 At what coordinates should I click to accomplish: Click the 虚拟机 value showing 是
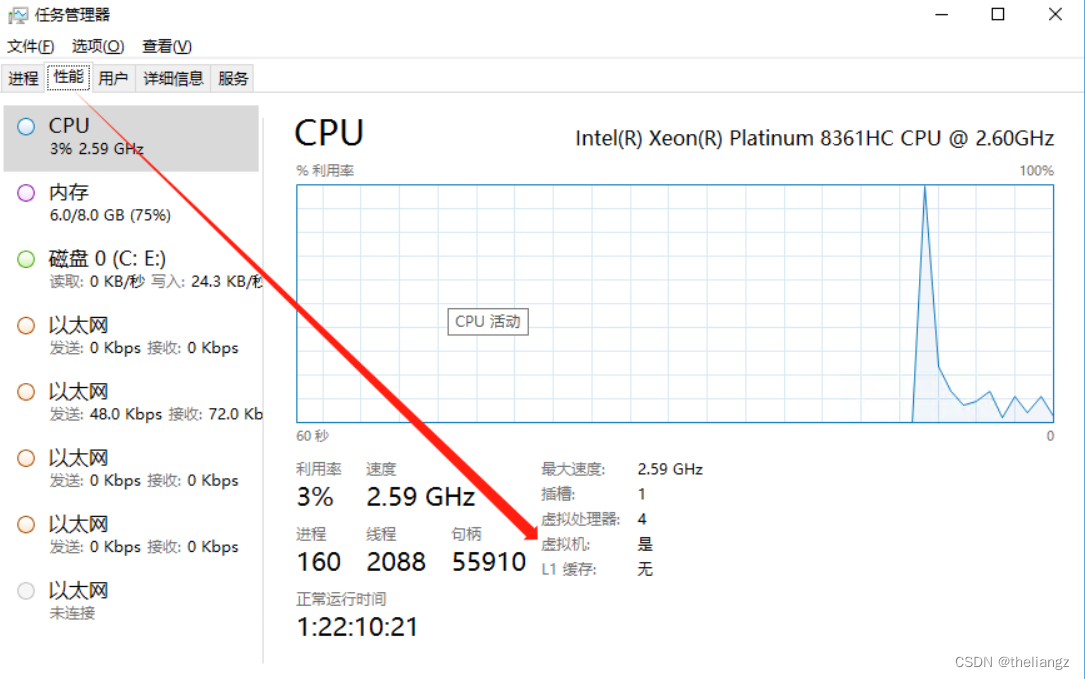pyautogui.click(x=643, y=544)
